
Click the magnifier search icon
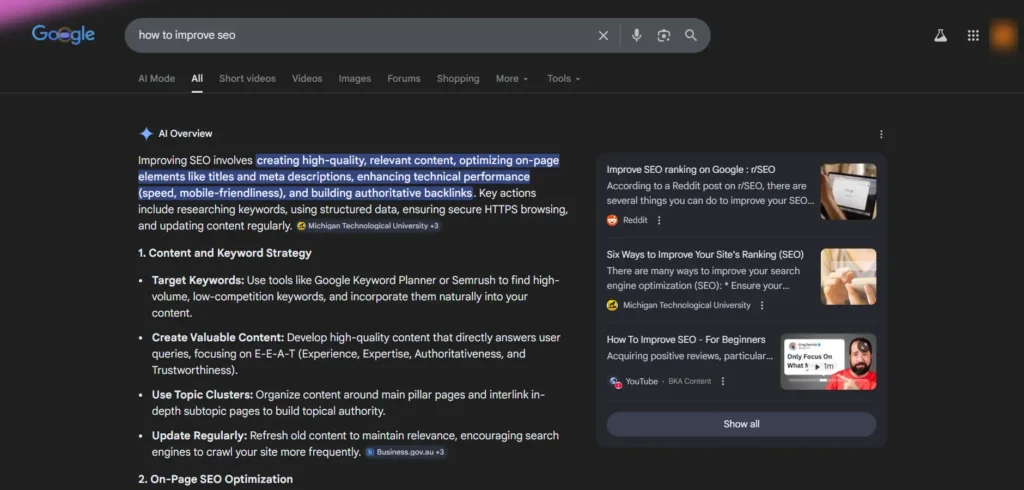(x=691, y=35)
